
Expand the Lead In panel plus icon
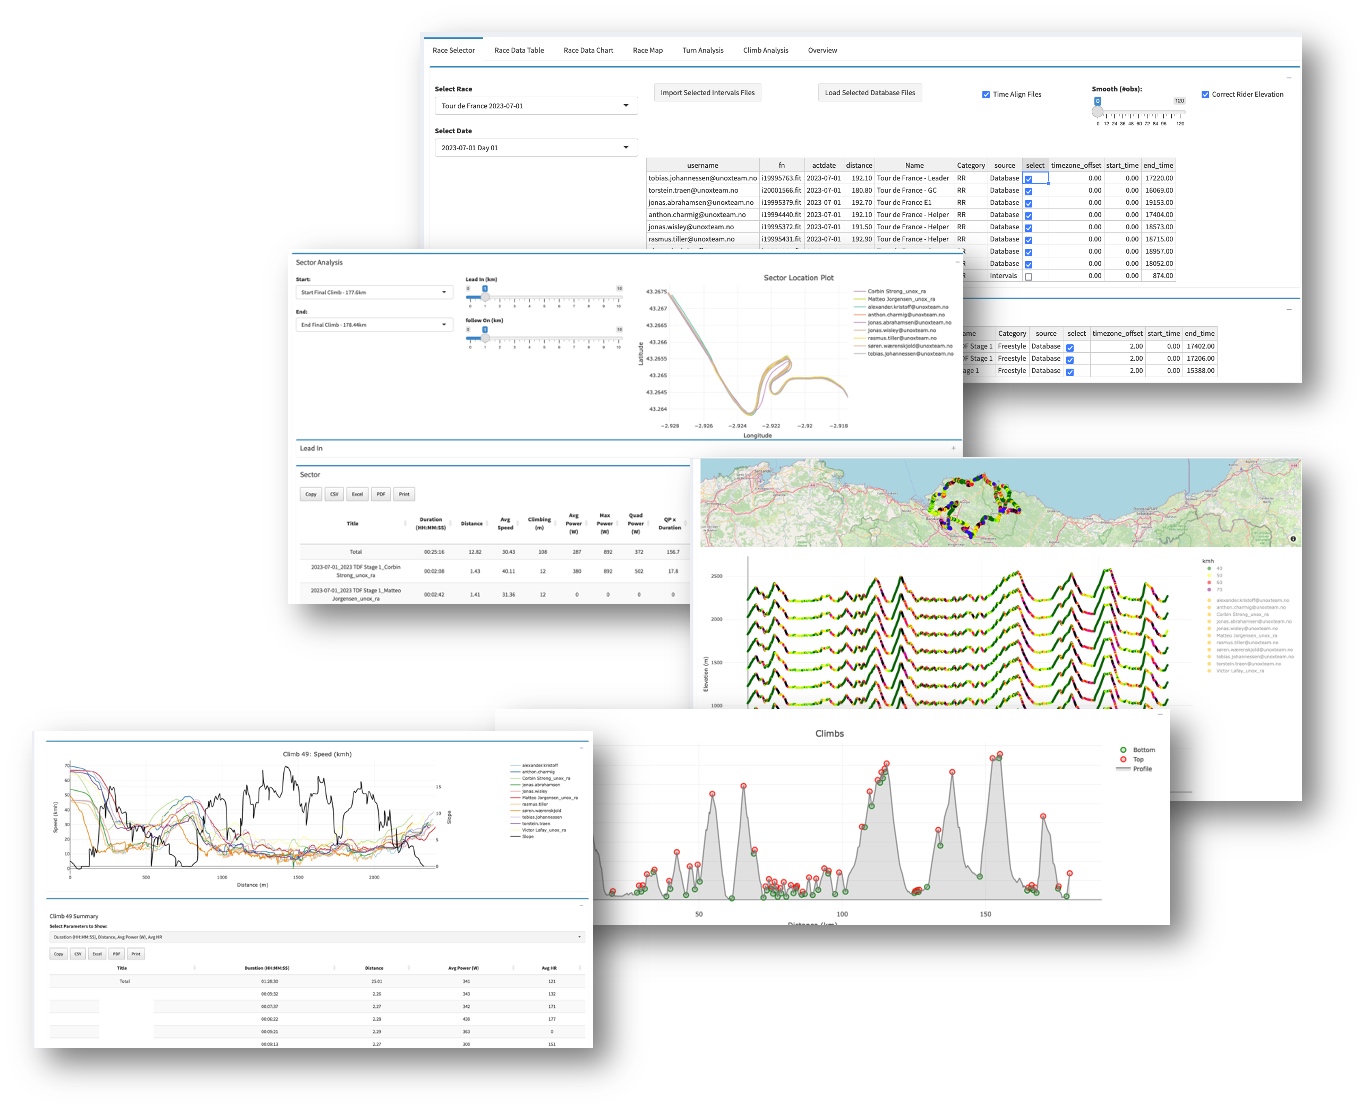coord(953,449)
